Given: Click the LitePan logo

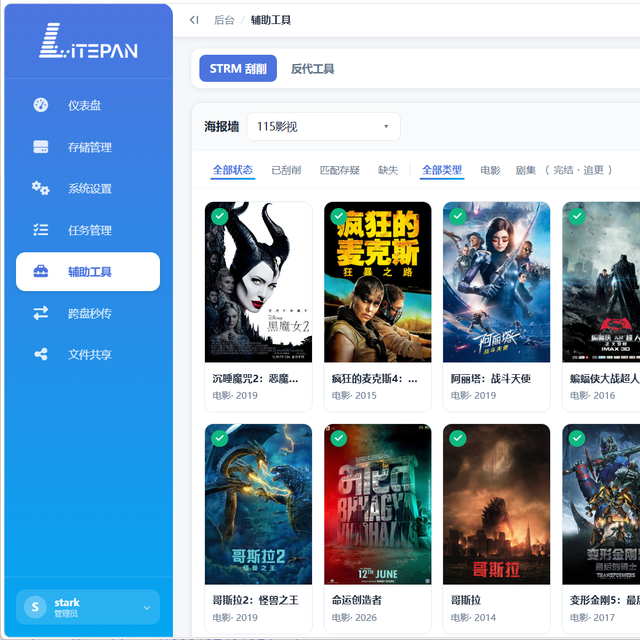Looking at the screenshot, I should coord(88,41).
